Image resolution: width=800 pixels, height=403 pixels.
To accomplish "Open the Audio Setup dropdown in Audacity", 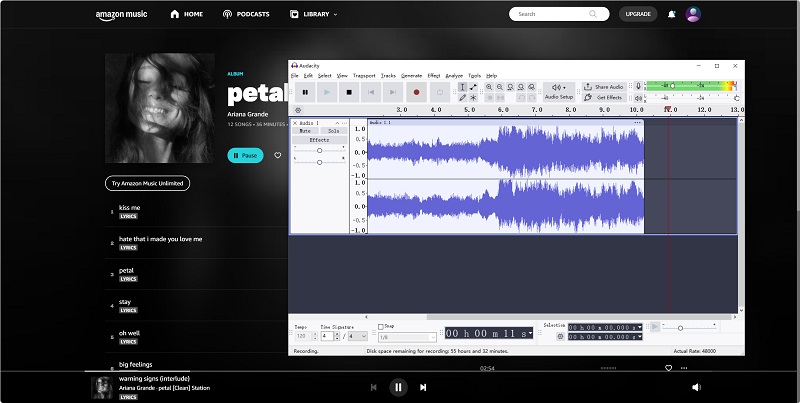I will click(559, 92).
